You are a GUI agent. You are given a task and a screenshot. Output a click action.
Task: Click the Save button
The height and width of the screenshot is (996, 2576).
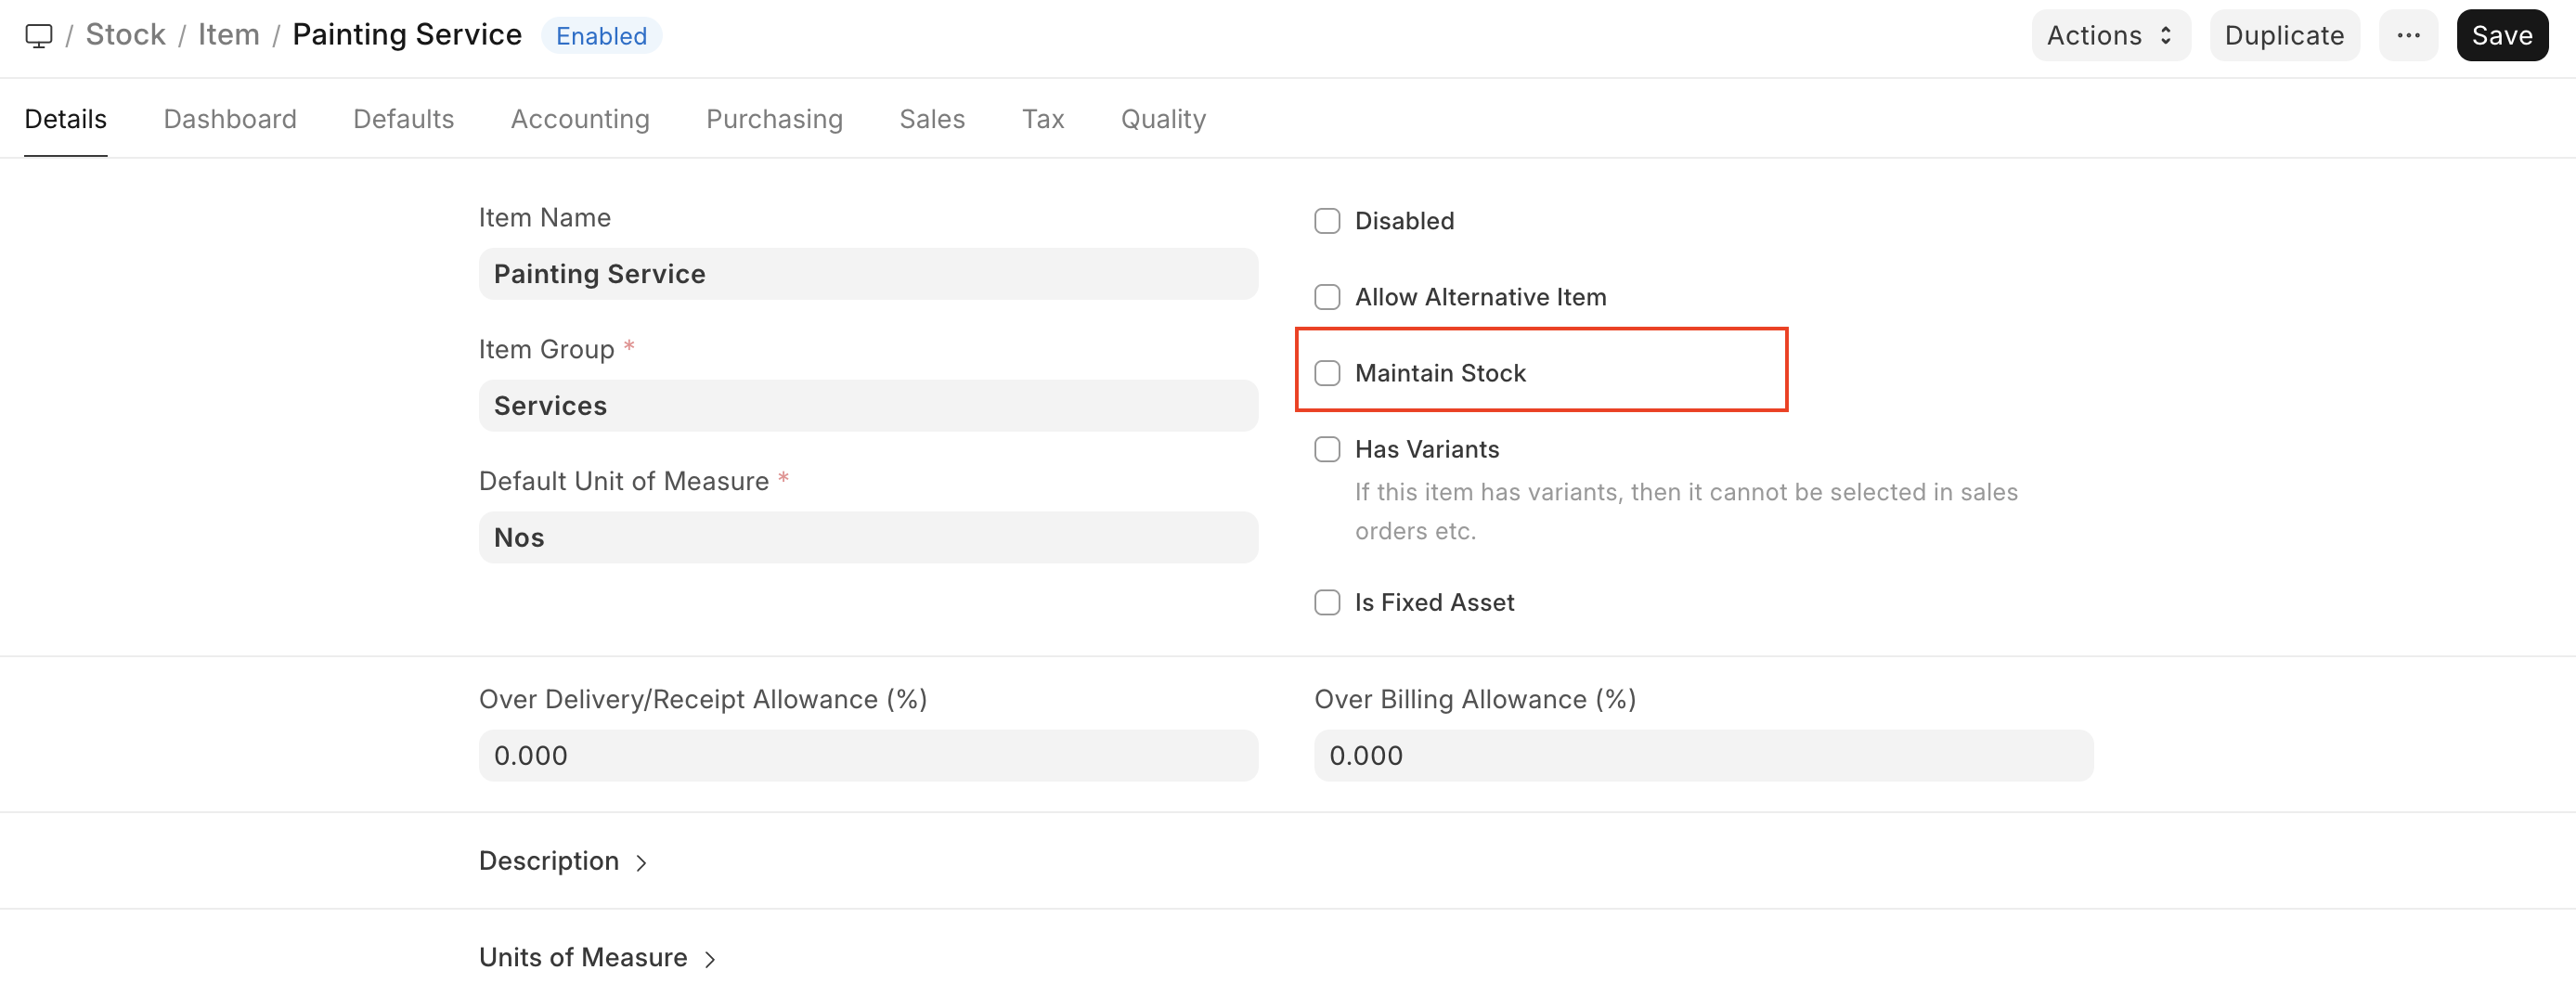point(2501,36)
